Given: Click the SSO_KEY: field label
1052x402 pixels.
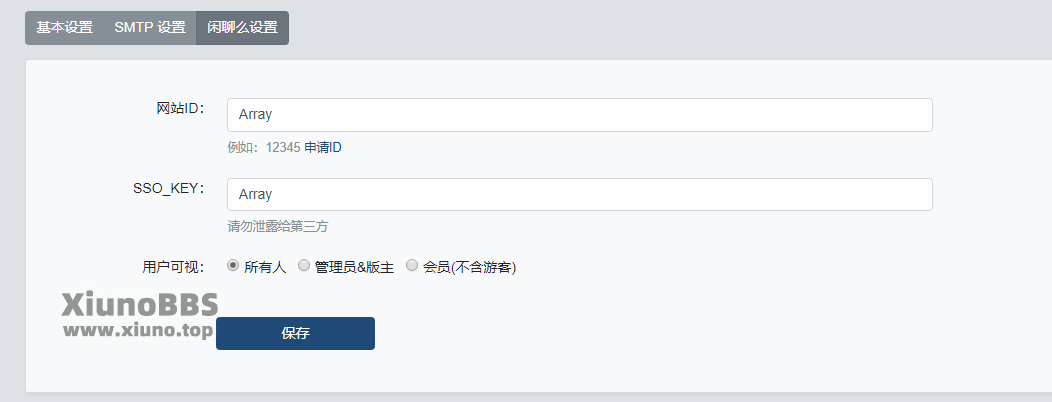Looking at the screenshot, I should click(x=168, y=189).
